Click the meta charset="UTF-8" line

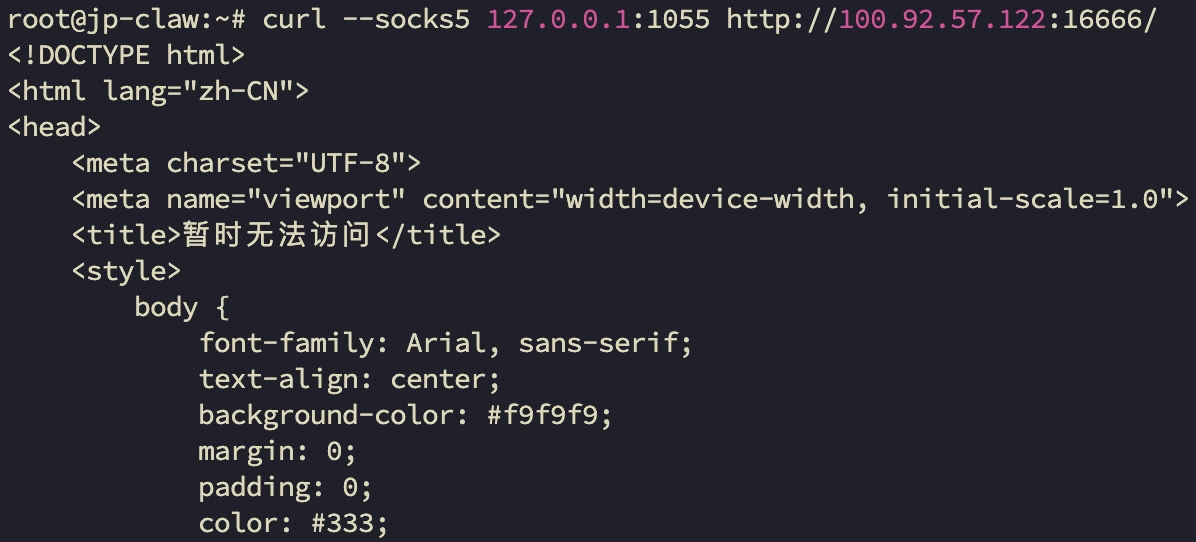click(x=246, y=163)
